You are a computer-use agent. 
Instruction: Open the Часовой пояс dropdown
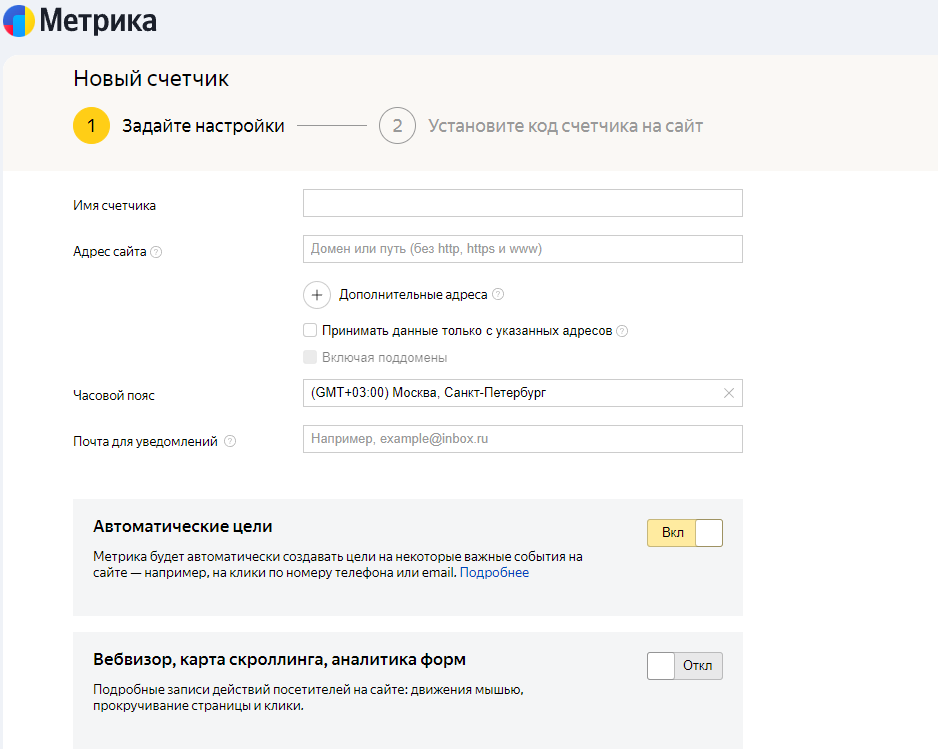[510, 393]
